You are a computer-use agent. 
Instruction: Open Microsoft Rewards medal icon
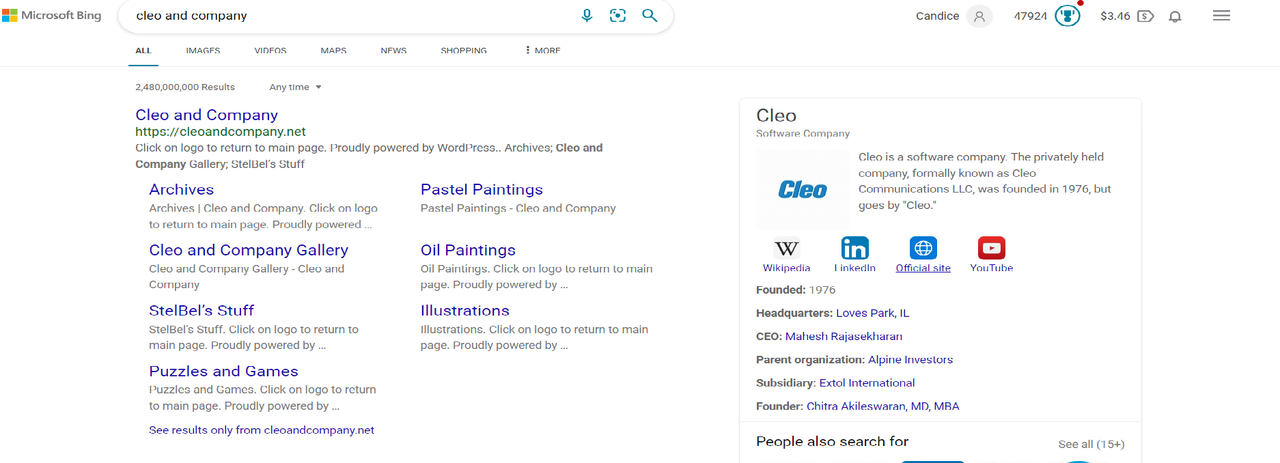(1068, 16)
